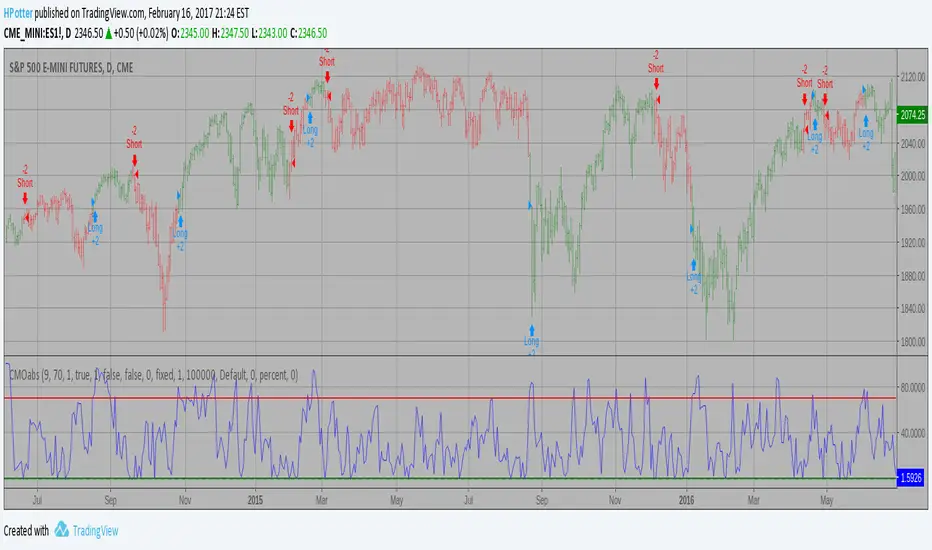Click the red Short arrow in early March 2015
The width and height of the screenshot is (932, 550).
[327, 77]
